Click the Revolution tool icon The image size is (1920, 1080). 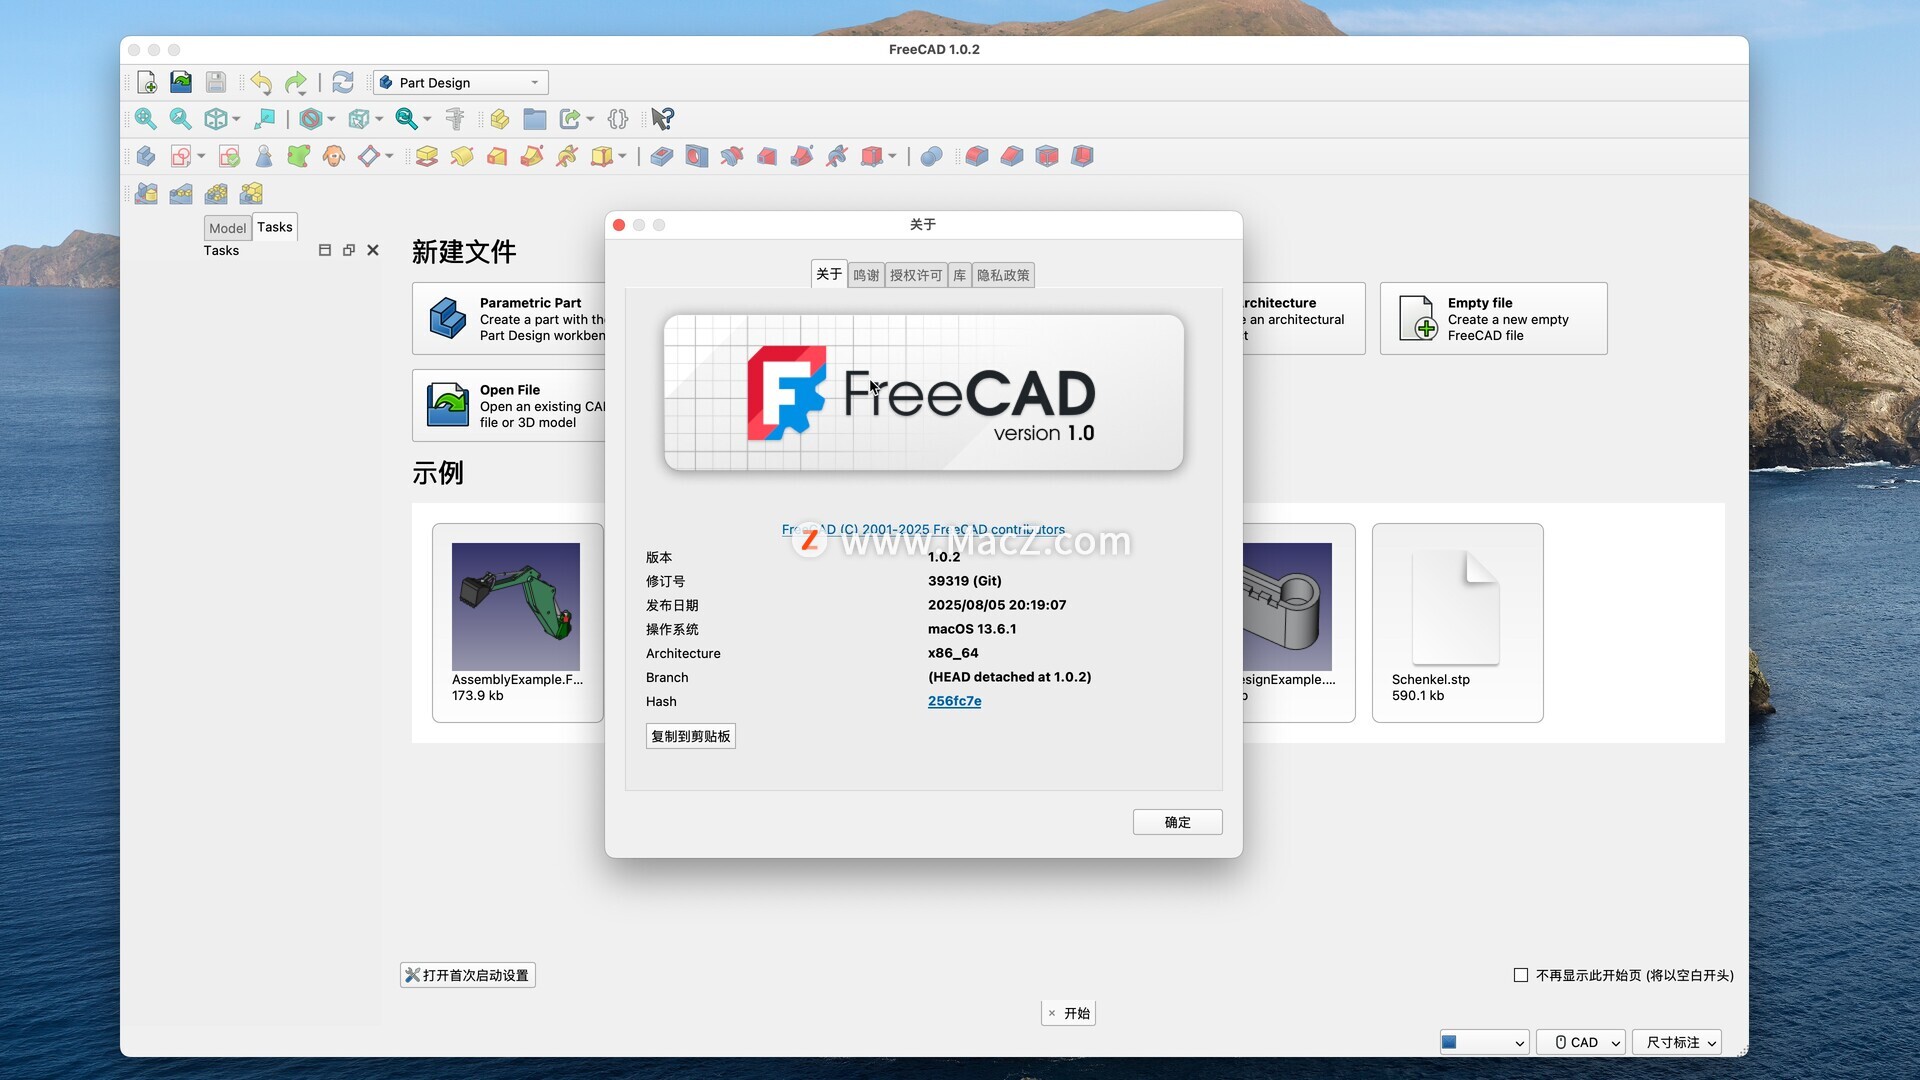[462, 156]
